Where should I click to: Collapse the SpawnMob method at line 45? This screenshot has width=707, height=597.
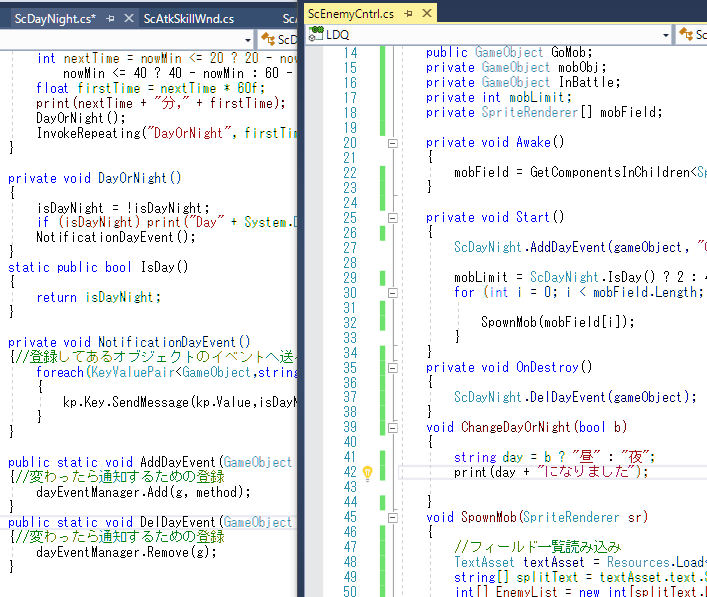click(x=393, y=518)
